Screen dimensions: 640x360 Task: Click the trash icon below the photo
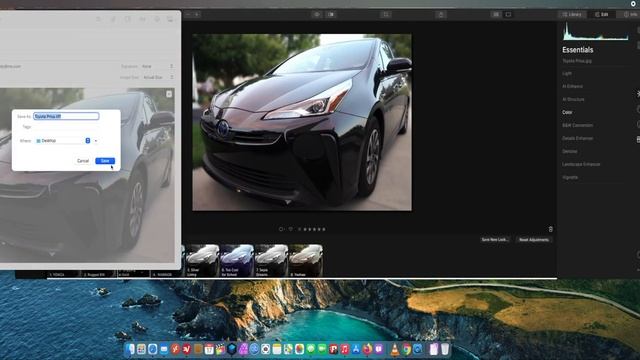pyautogui.click(x=550, y=229)
